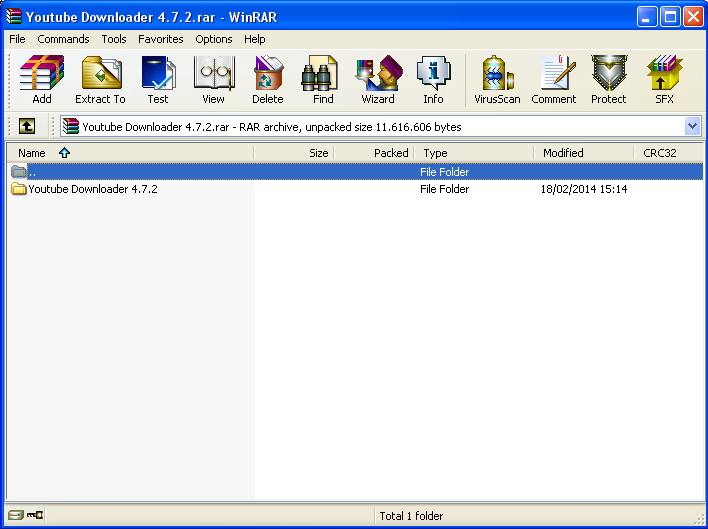
Task: Click the disk drive status bar icon
Action: [15, 515]
